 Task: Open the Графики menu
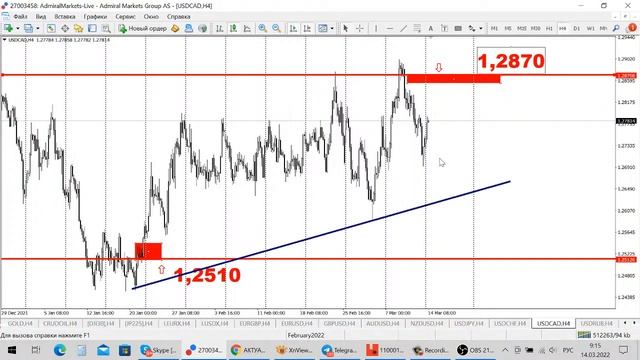95,17
